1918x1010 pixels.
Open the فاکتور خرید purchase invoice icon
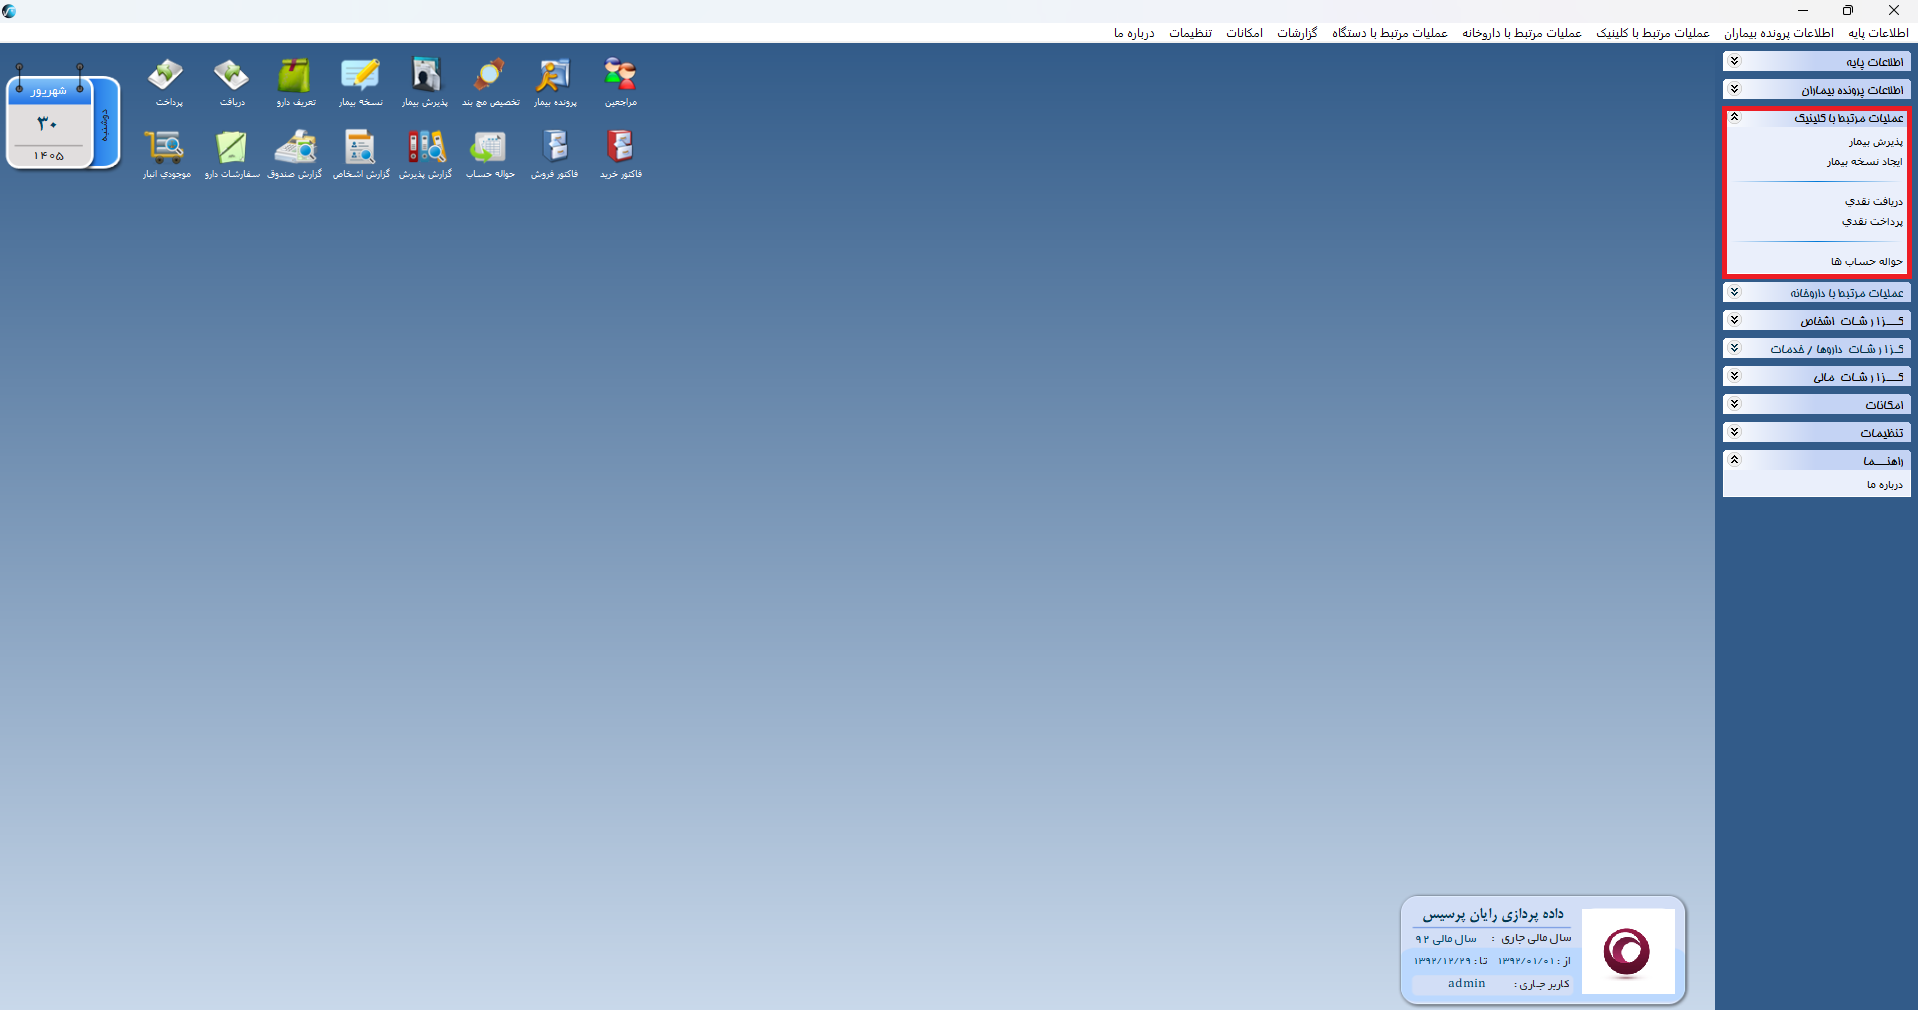[620, 154]
